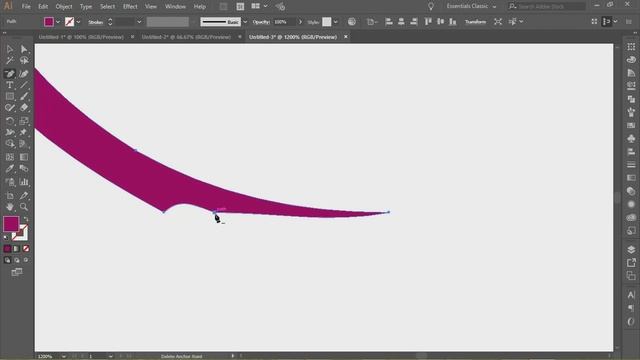Choose the Line Segment tool

pos(24,85)
